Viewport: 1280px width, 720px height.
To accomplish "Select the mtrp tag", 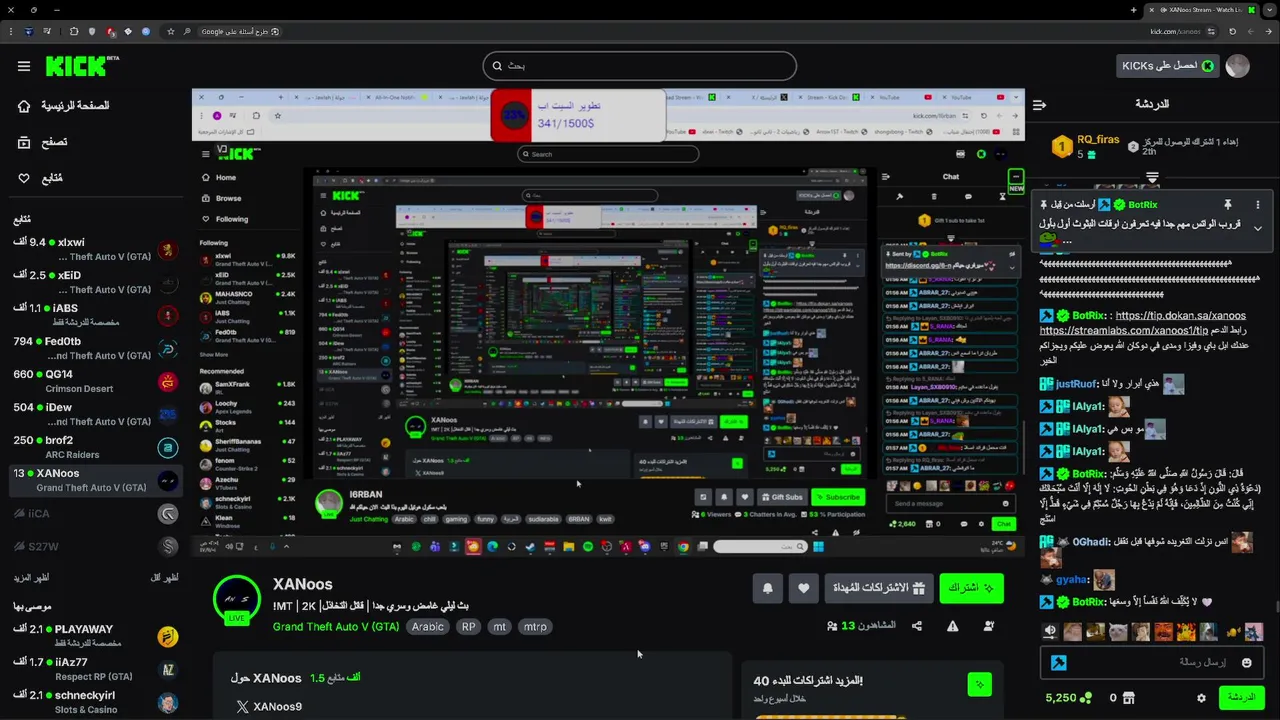I will pyautogui.click(x=535, y=627).
